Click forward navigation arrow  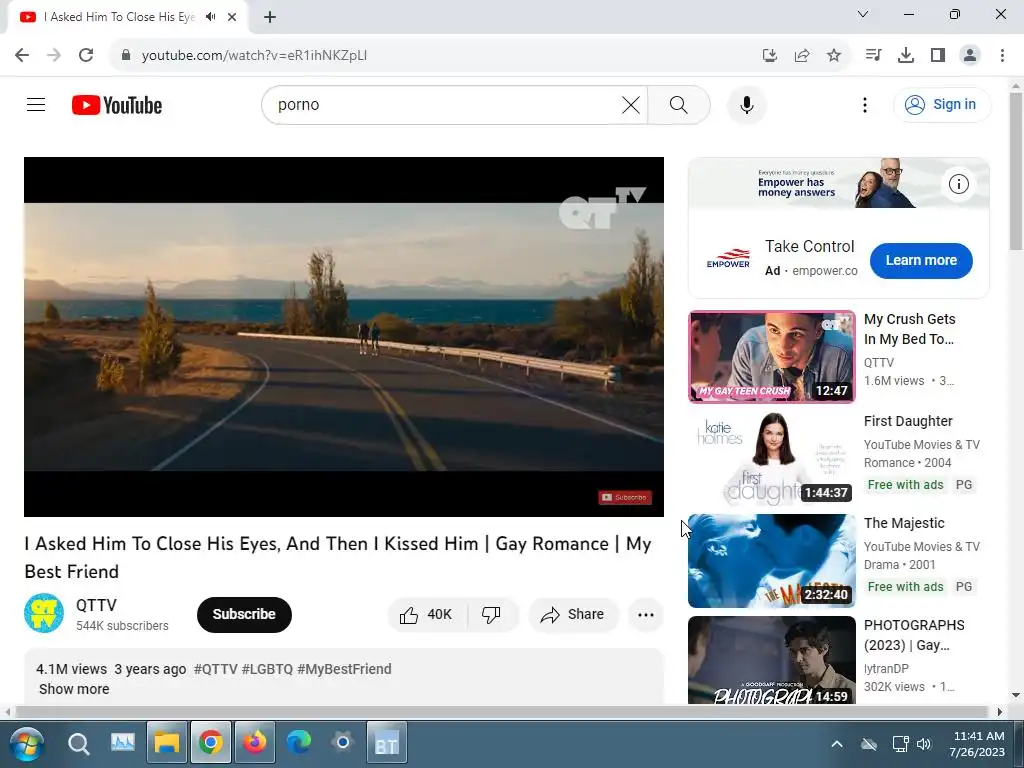[54, 55]
